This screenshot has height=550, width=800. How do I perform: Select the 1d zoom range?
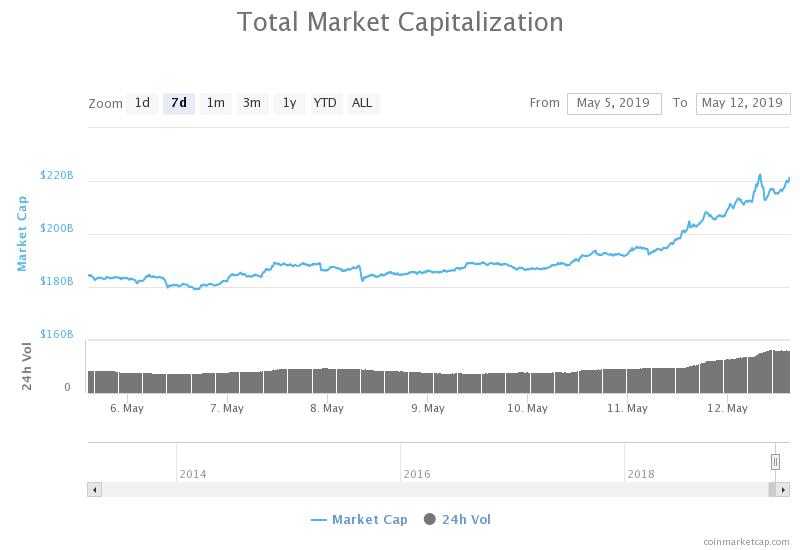point(142,103)
